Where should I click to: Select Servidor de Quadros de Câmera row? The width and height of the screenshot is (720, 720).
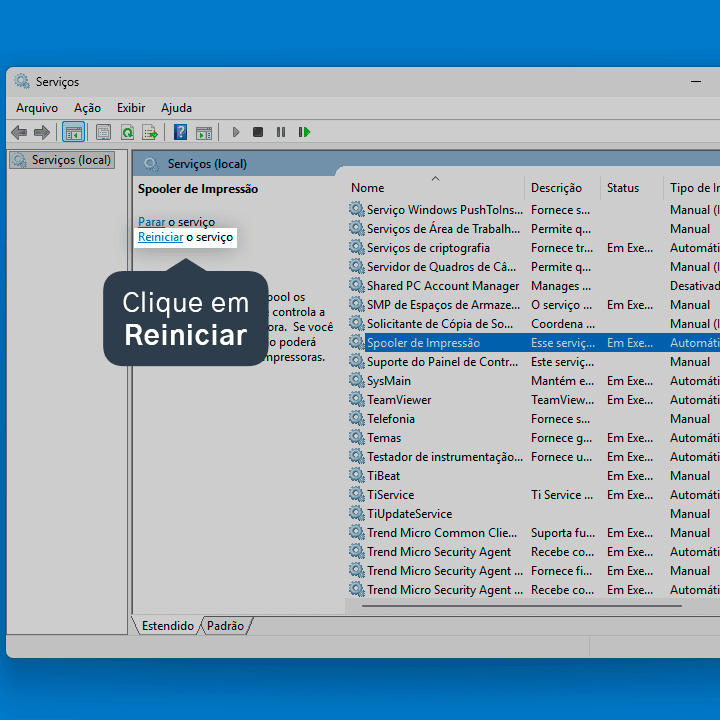point(534,267)
